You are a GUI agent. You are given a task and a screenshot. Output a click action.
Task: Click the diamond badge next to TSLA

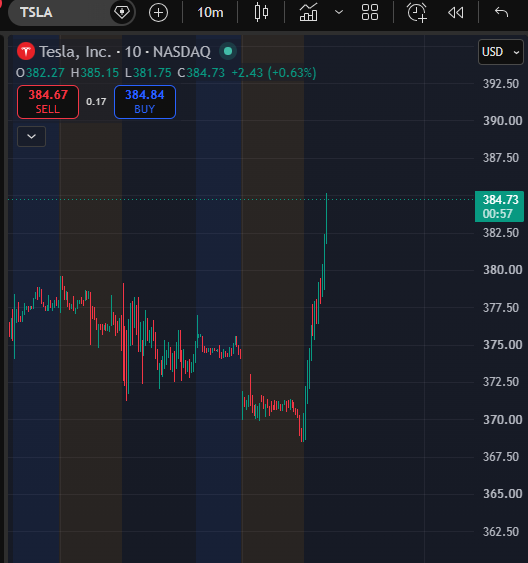(x=122, y=13)
